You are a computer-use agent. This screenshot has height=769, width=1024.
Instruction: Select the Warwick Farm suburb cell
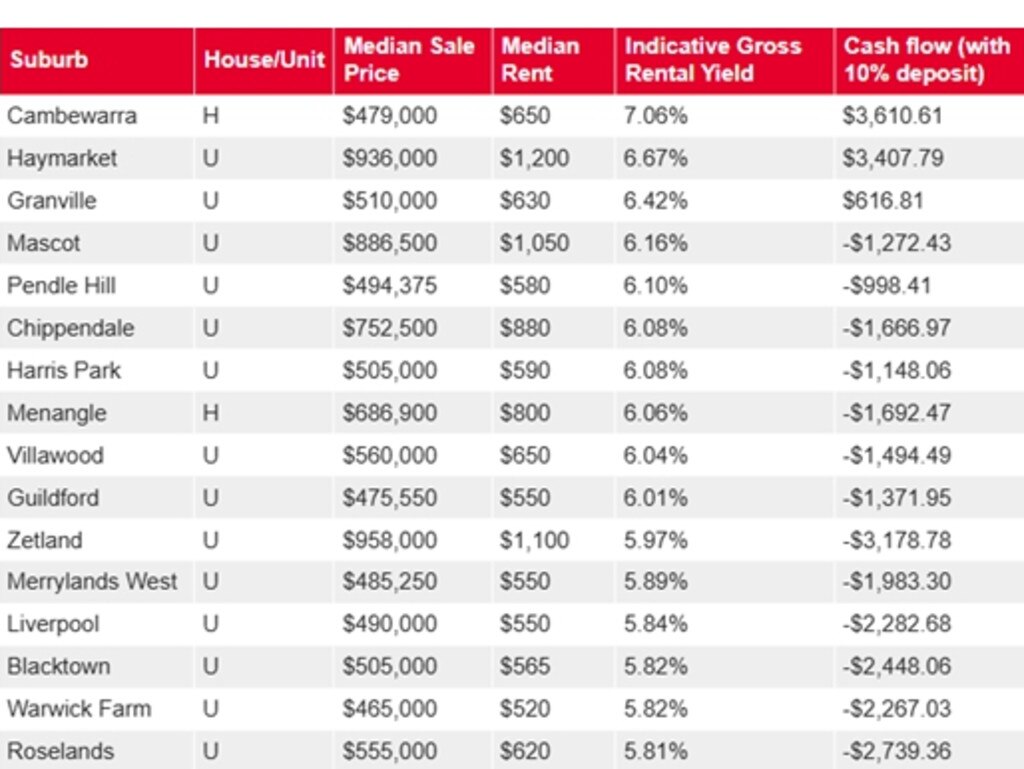(79, 709)
